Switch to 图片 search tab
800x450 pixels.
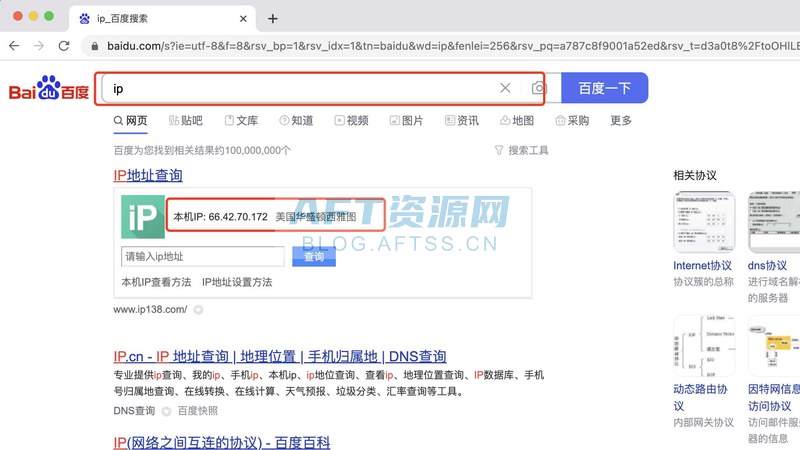click(x=405, y=121)
